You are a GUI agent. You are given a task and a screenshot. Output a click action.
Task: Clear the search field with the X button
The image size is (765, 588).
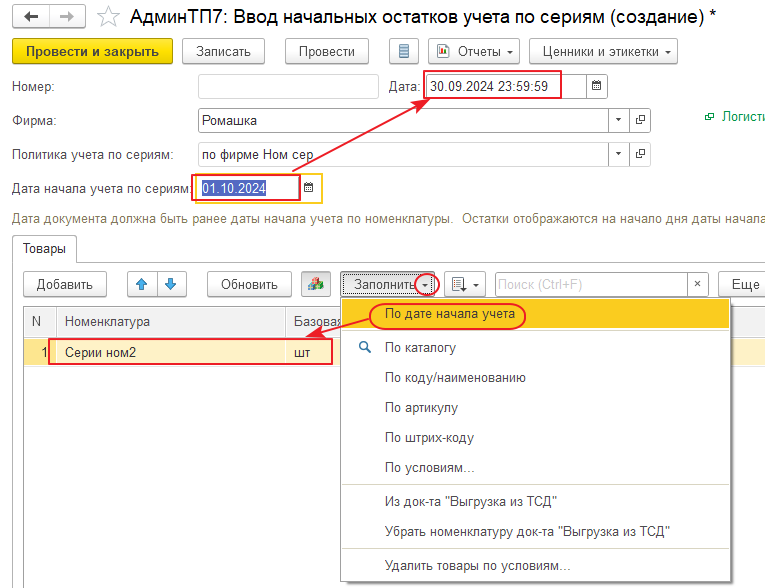698,284
